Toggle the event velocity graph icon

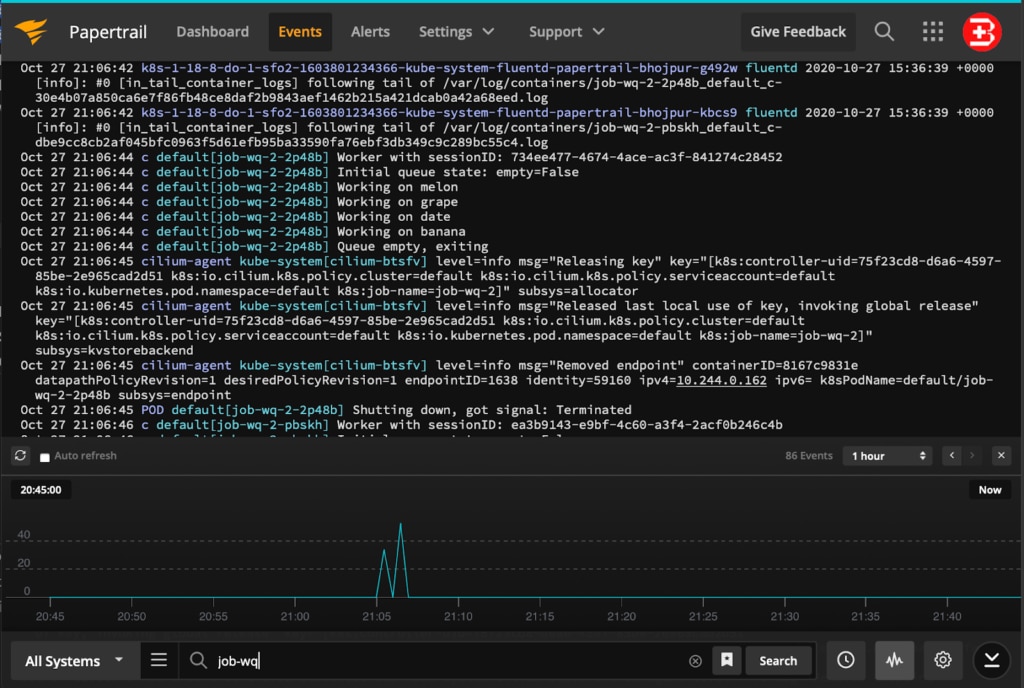894,660
